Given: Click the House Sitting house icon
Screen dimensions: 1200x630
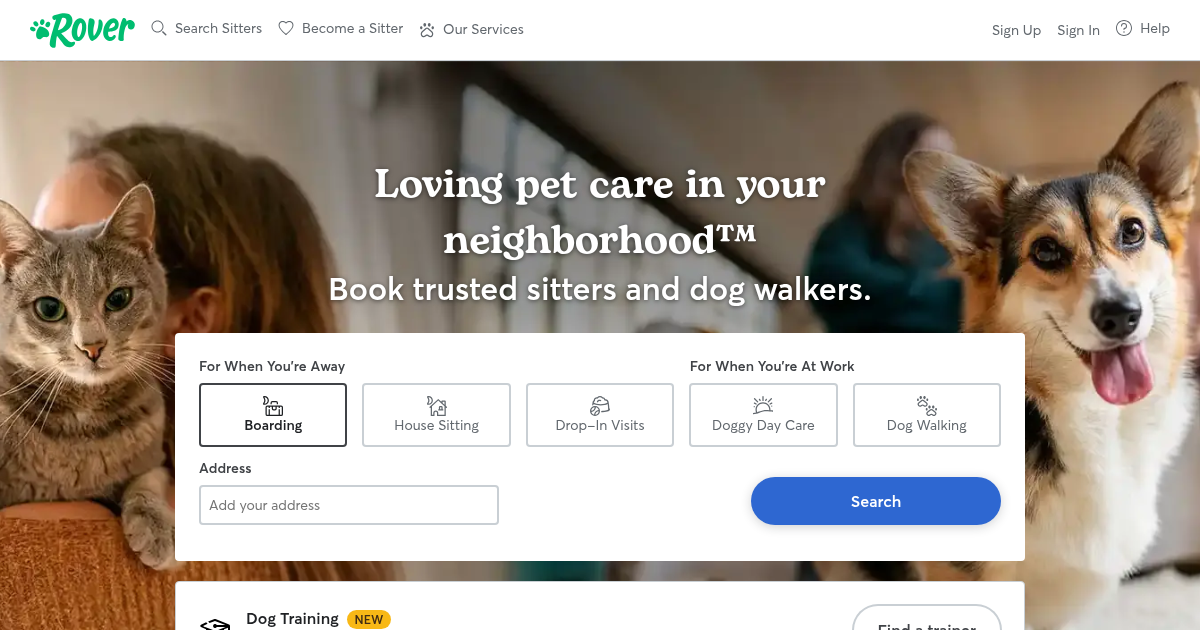Looking at the screenshot, I should click(x=437, y=405).
